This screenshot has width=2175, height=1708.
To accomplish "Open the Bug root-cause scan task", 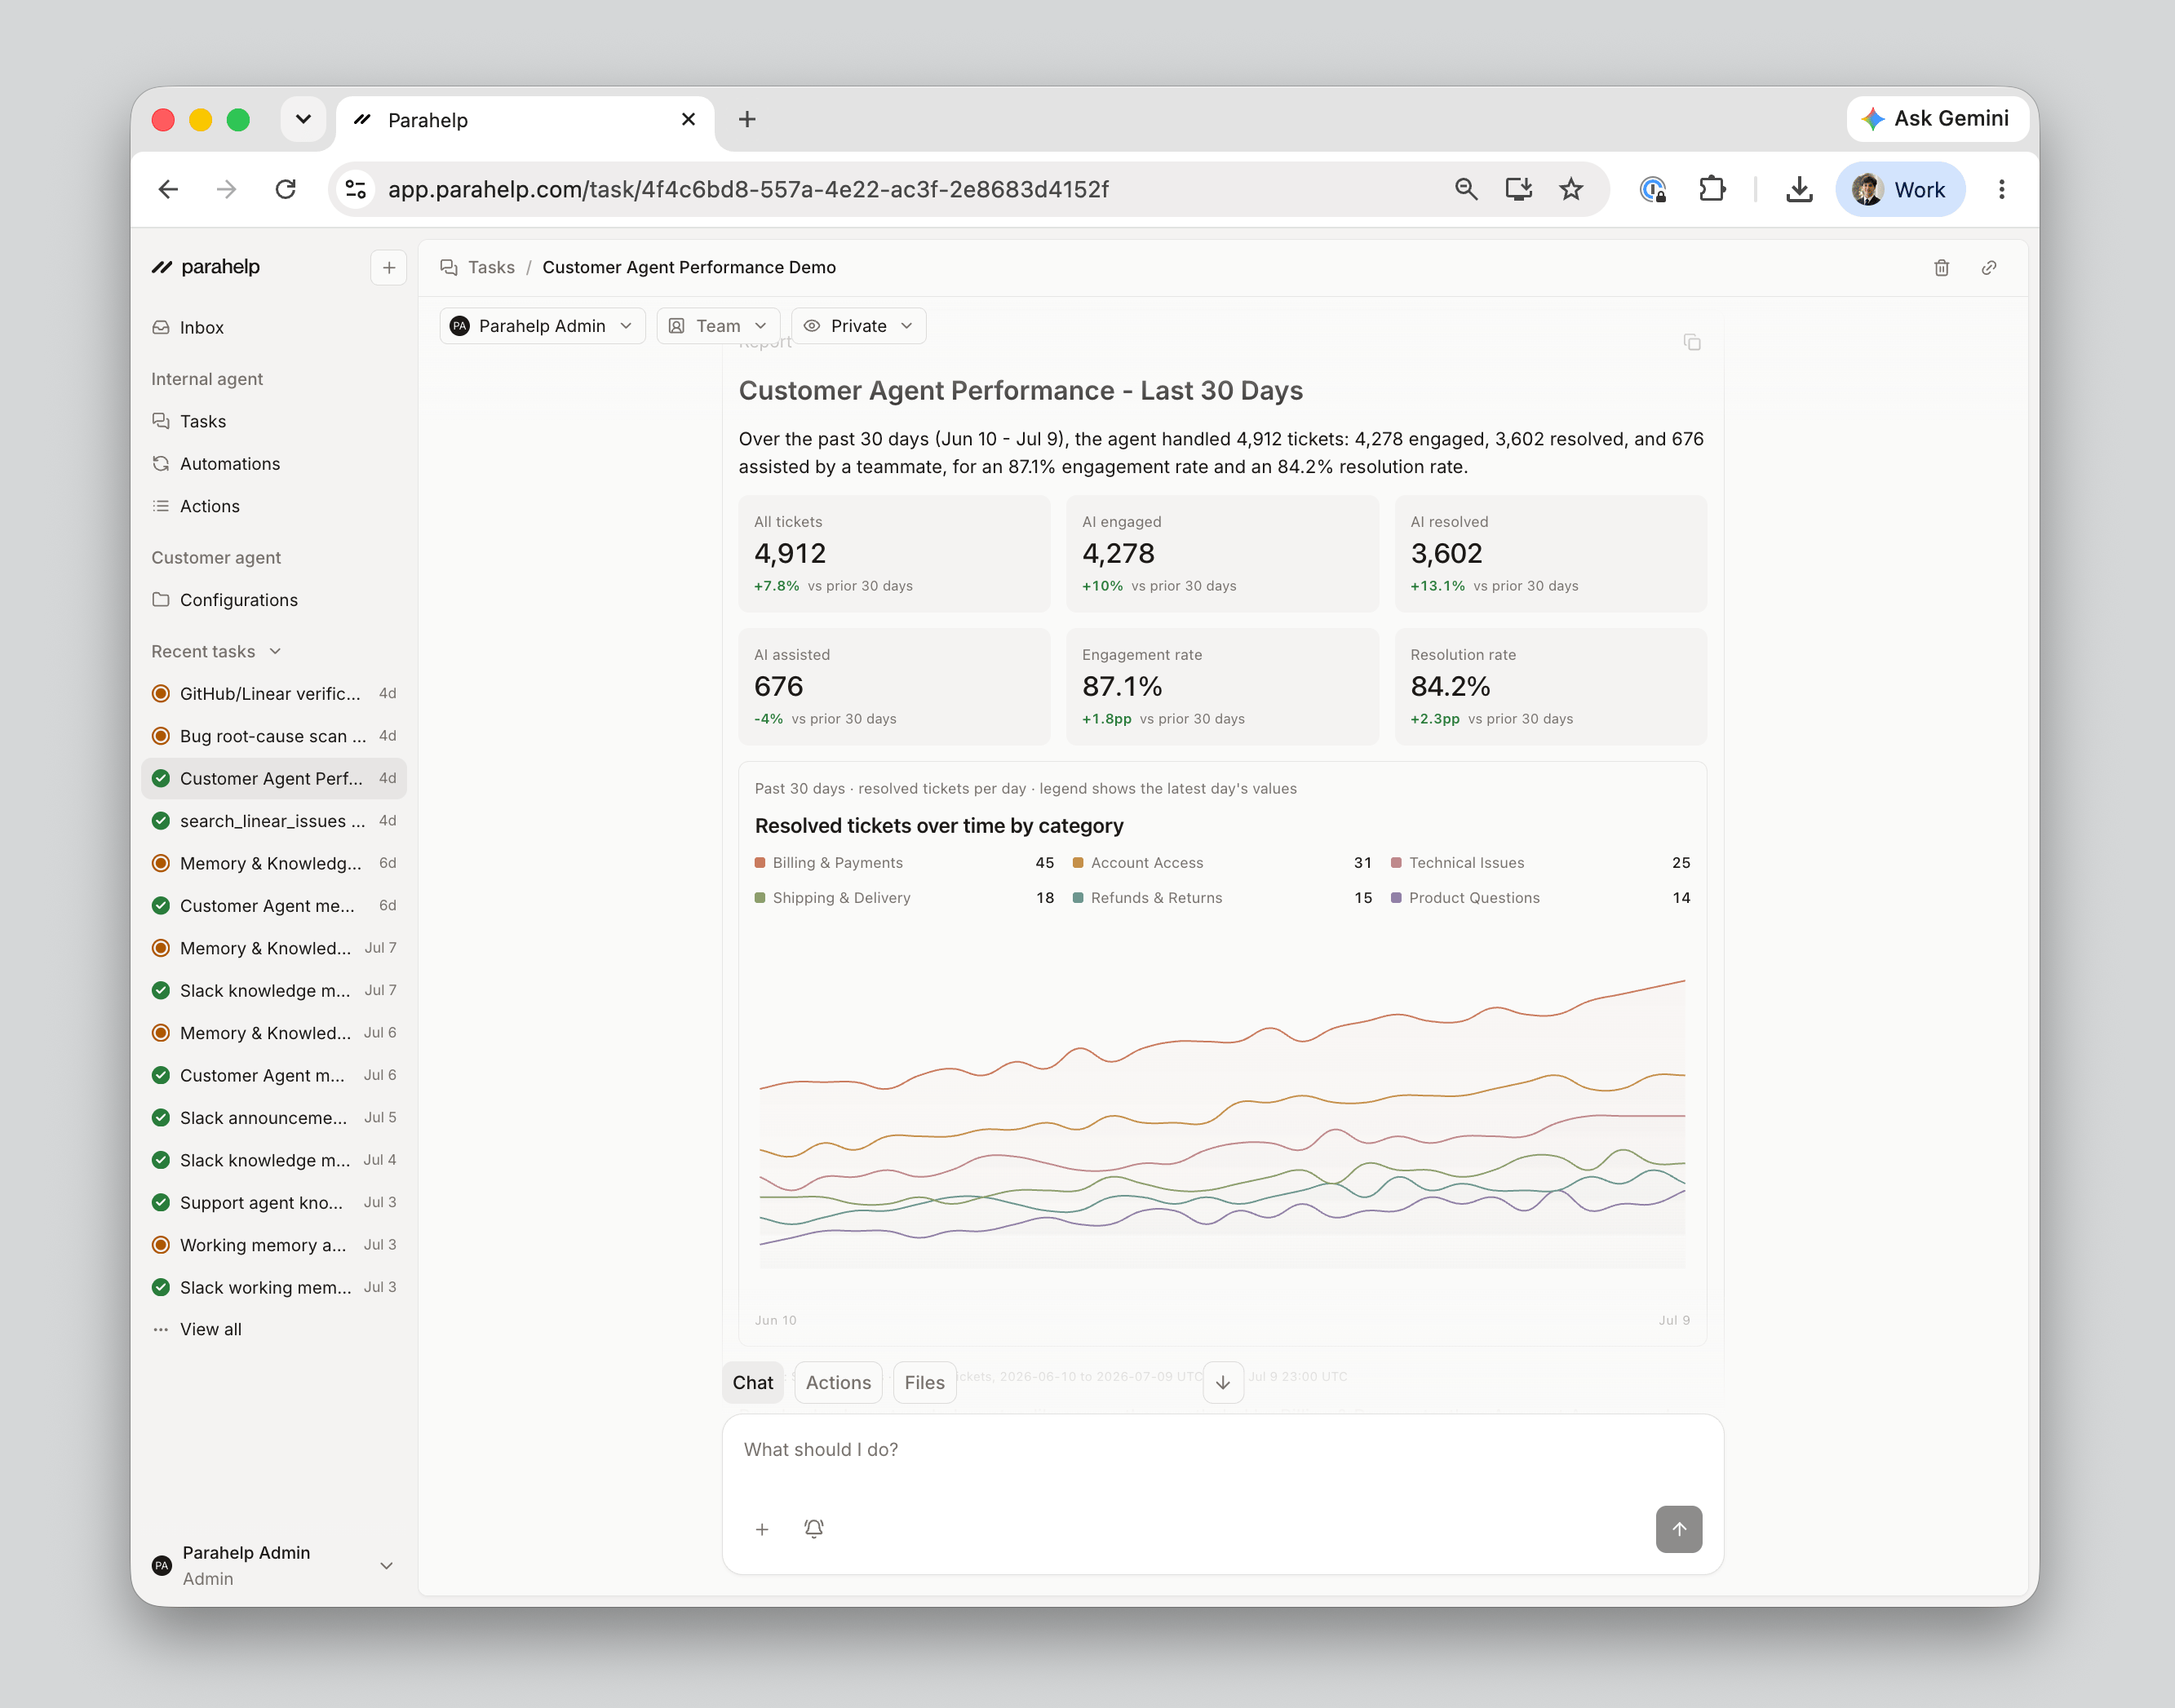I will click(x=273, y=736).
